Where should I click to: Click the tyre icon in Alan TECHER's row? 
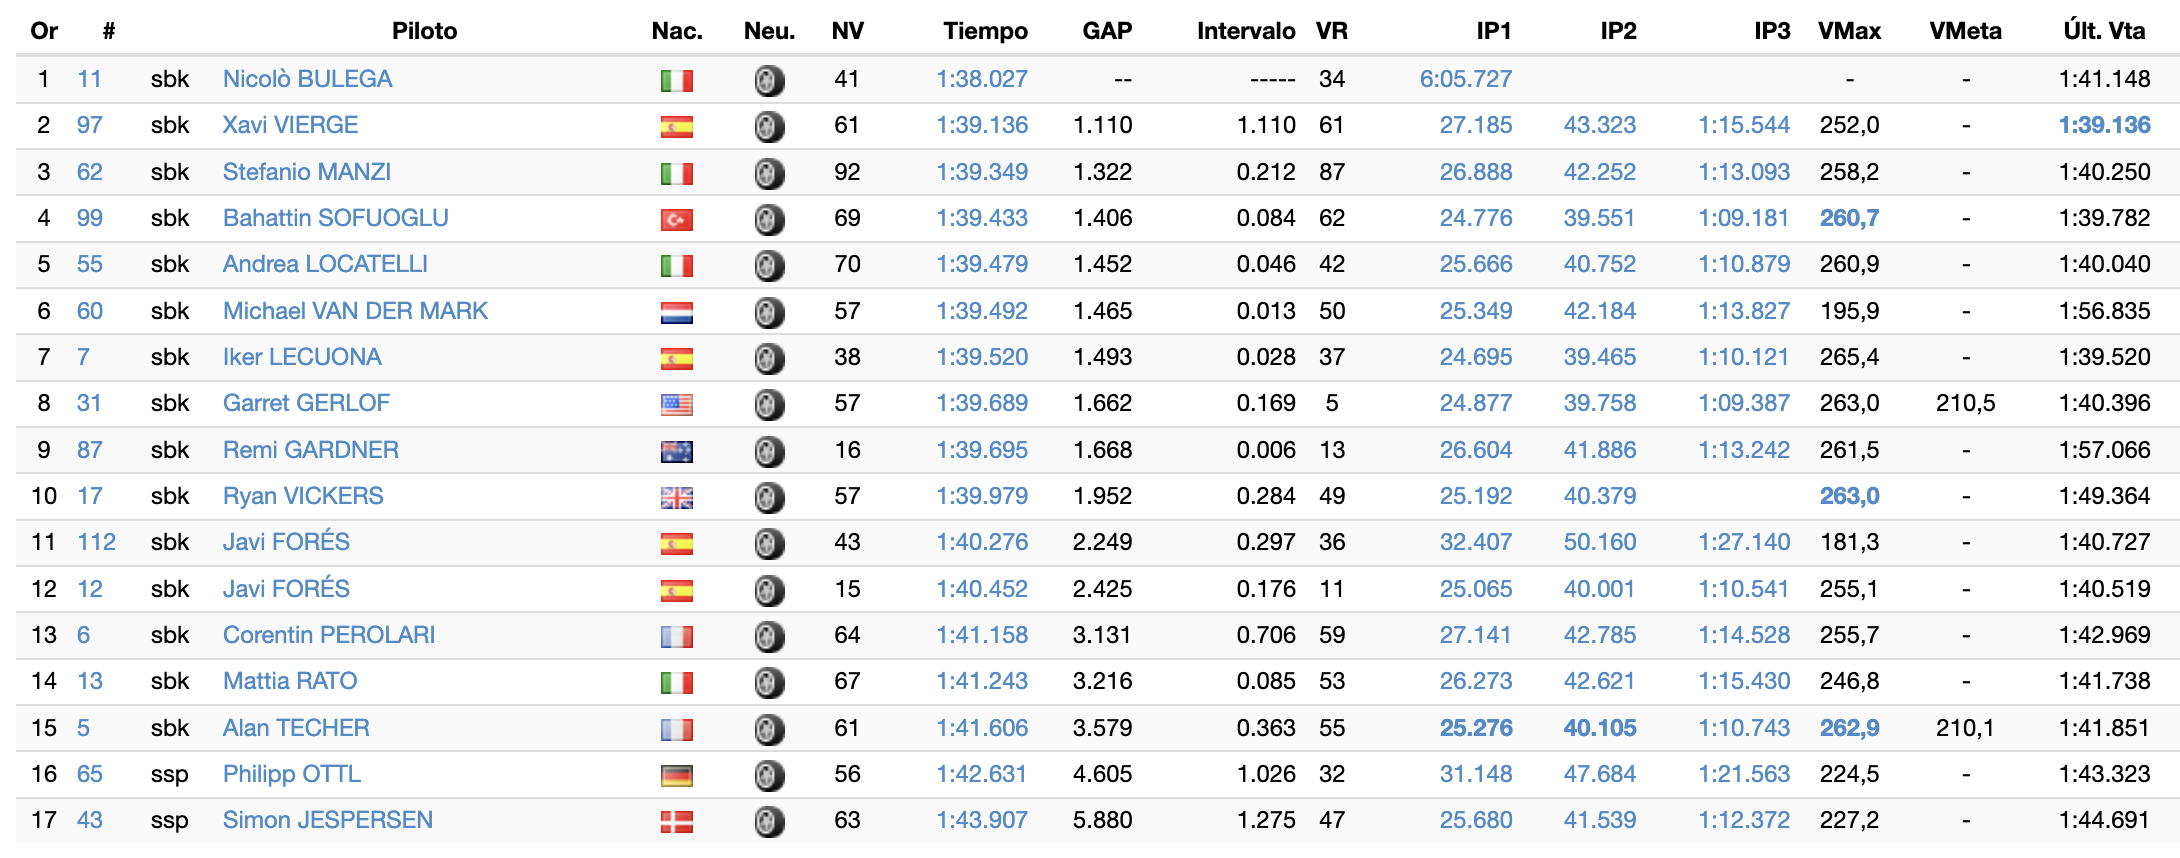[769, 729]
